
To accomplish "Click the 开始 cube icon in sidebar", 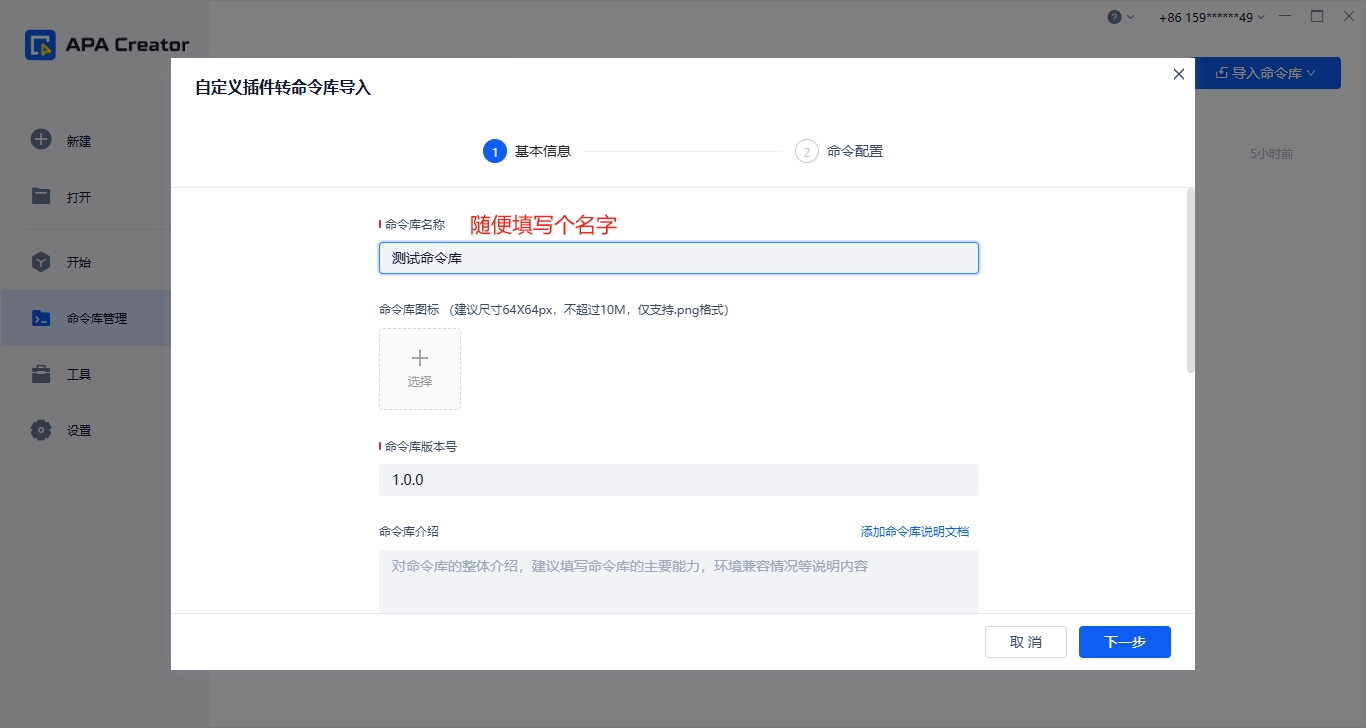I will pos(41,262).
